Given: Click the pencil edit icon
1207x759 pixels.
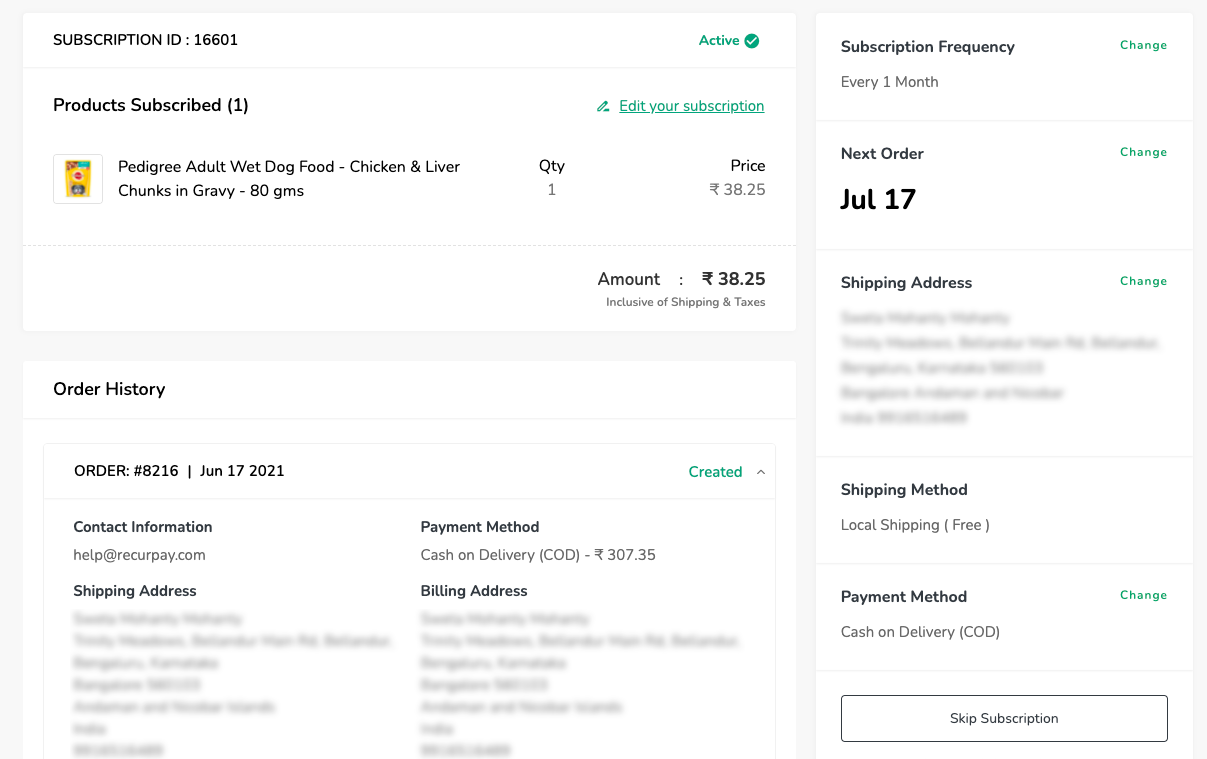Looking at the screenshot, I should pos(603,106).
